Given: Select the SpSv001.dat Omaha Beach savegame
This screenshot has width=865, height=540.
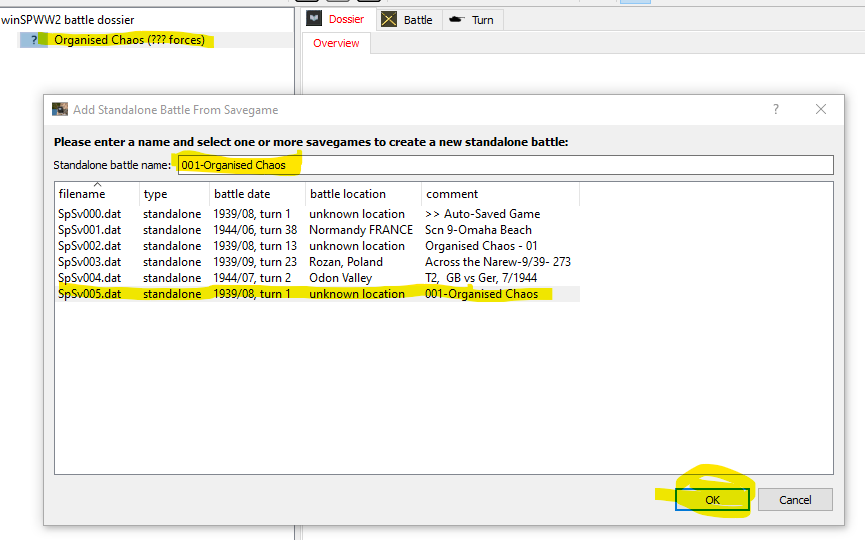Looking at the screenshot, I should pyautogui.click(x=90, y=230).
